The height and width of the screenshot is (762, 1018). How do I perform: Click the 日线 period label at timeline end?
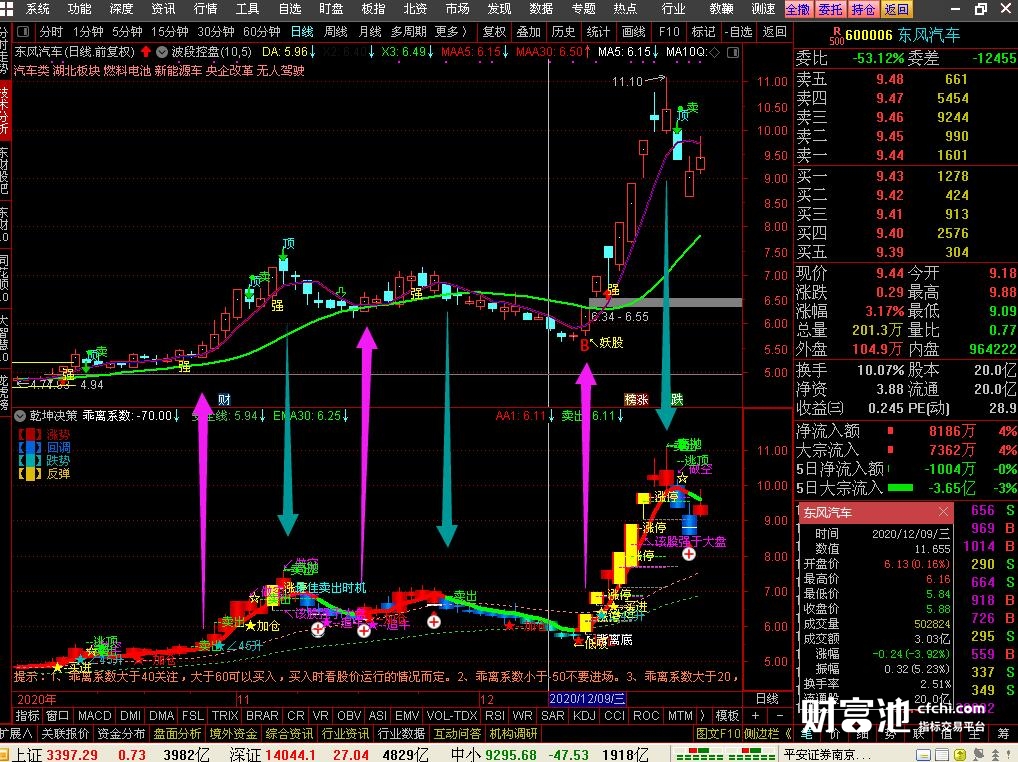pyautogui.click(x=767, y=698)
